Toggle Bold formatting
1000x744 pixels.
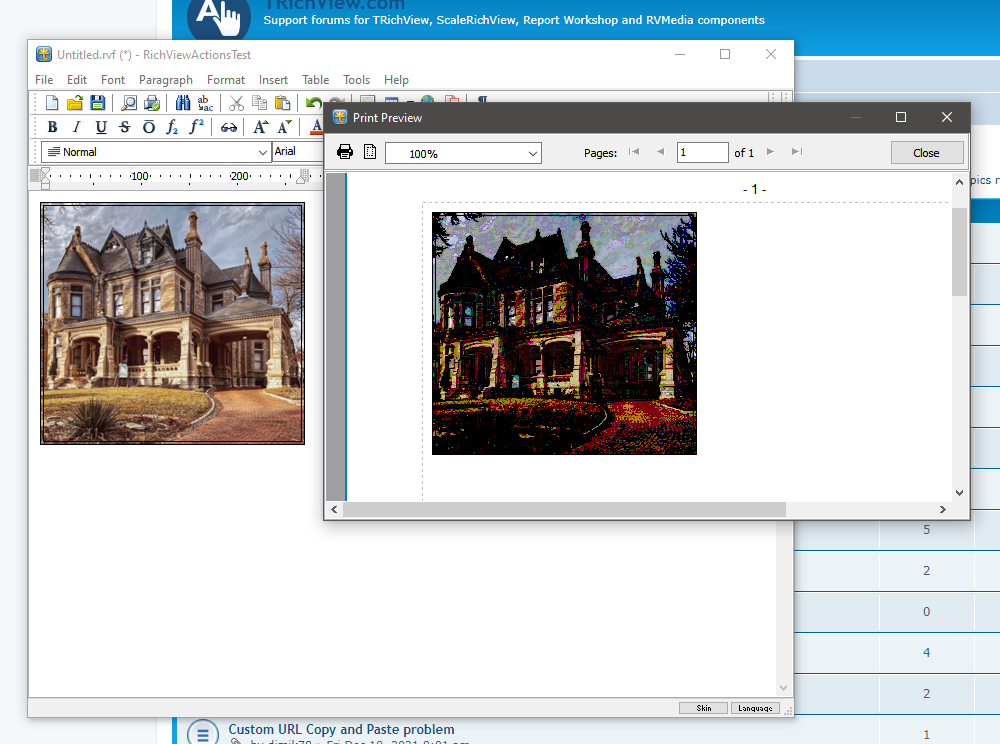point(52,127)
